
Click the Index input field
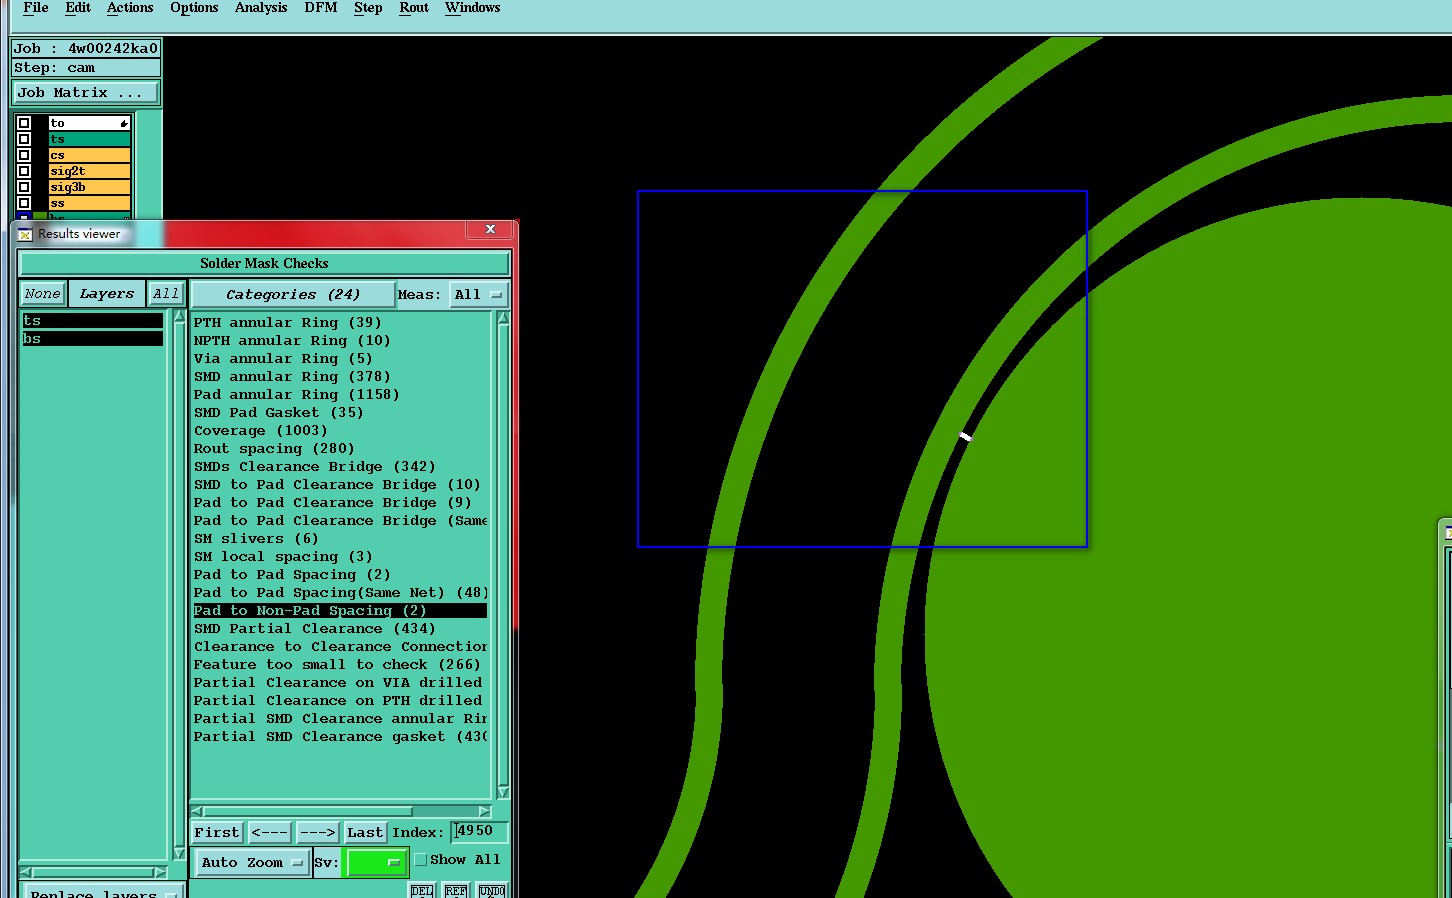[x=480, y=832]
